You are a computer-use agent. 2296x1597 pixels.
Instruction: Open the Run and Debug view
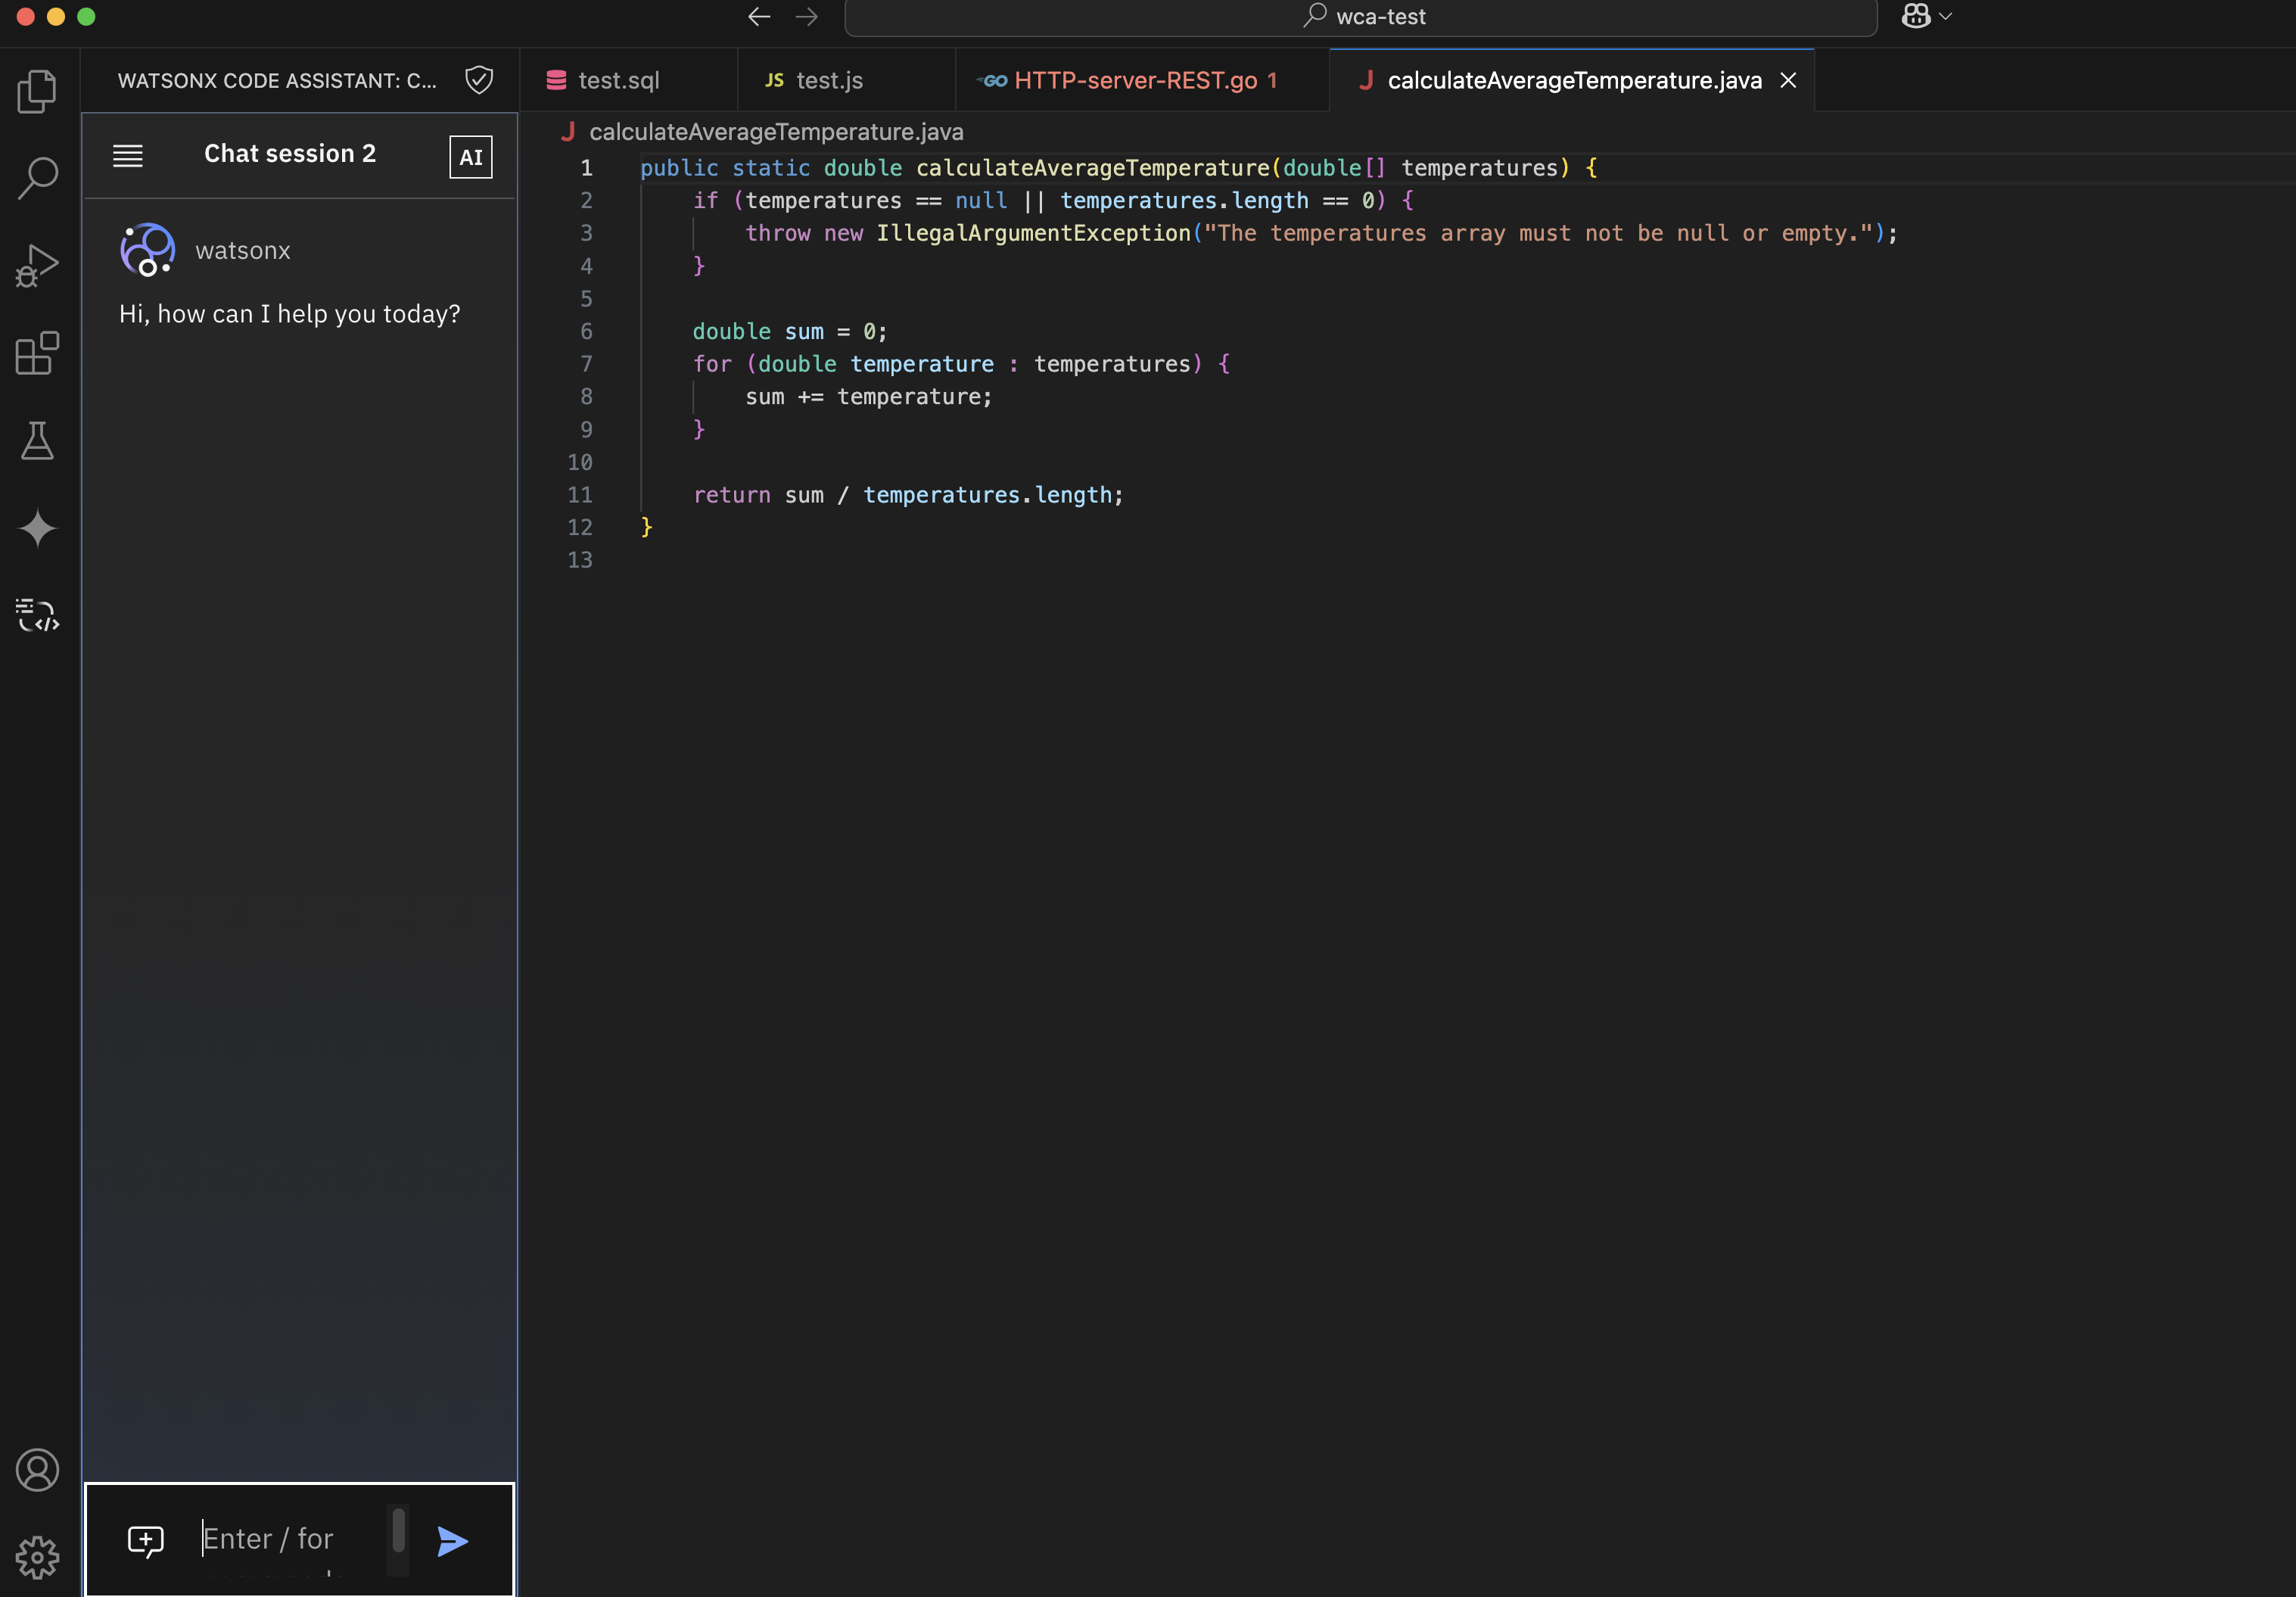pos(38,266)
